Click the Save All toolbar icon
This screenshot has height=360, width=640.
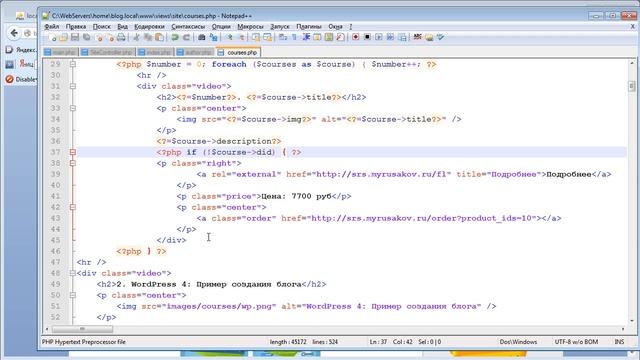click(x=87, y=38)
